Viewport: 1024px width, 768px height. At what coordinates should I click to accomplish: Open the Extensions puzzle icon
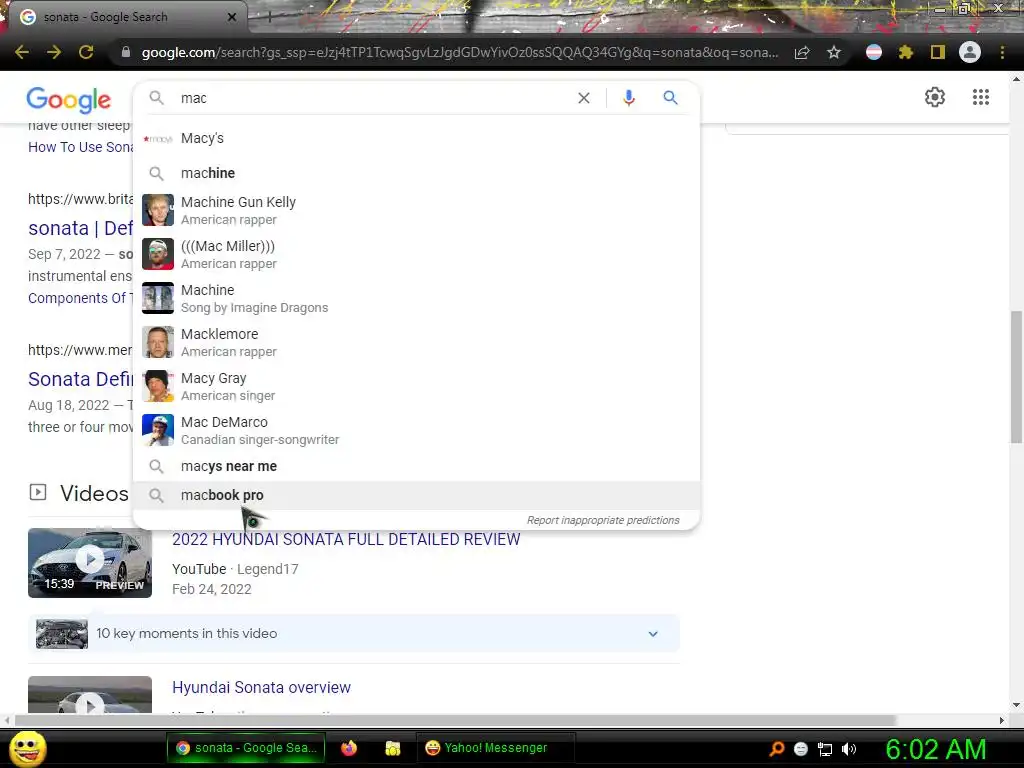tap(906, 52)
